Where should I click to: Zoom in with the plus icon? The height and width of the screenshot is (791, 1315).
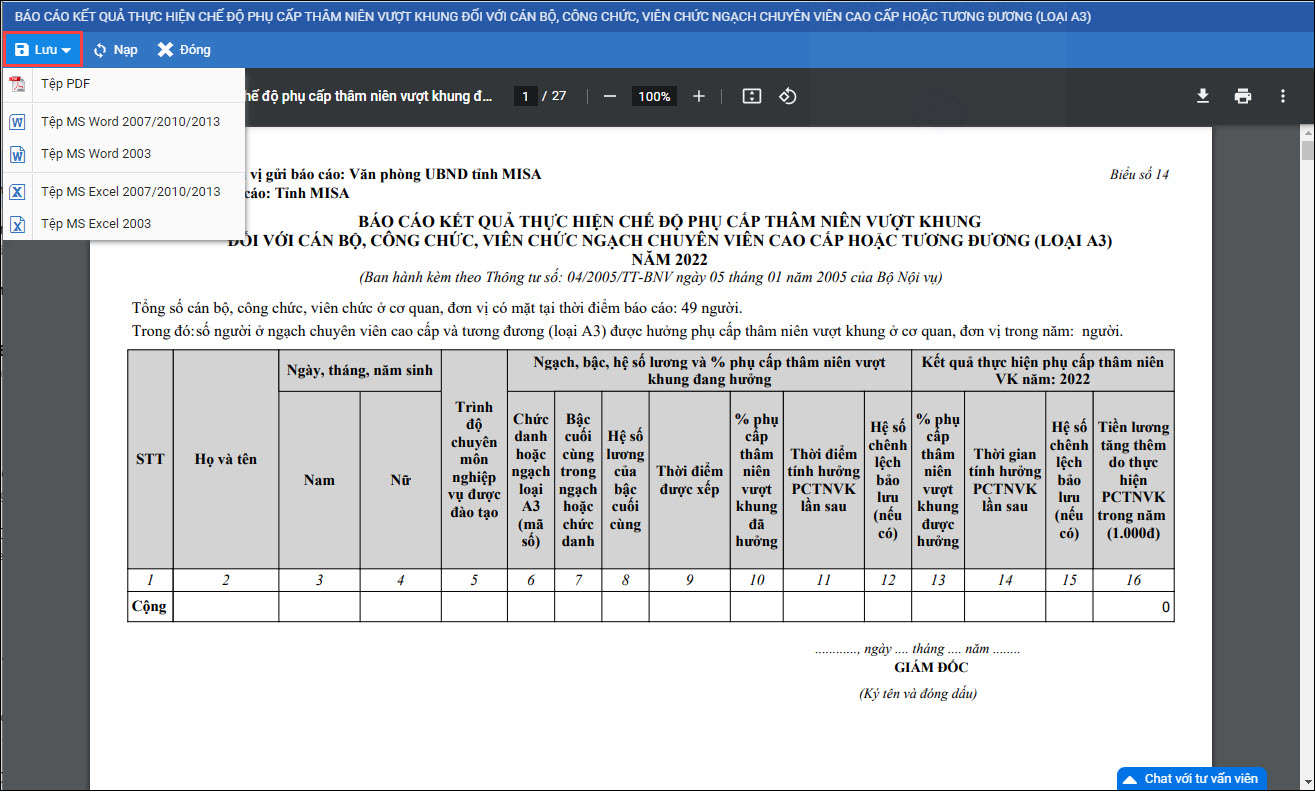point(699,96)
